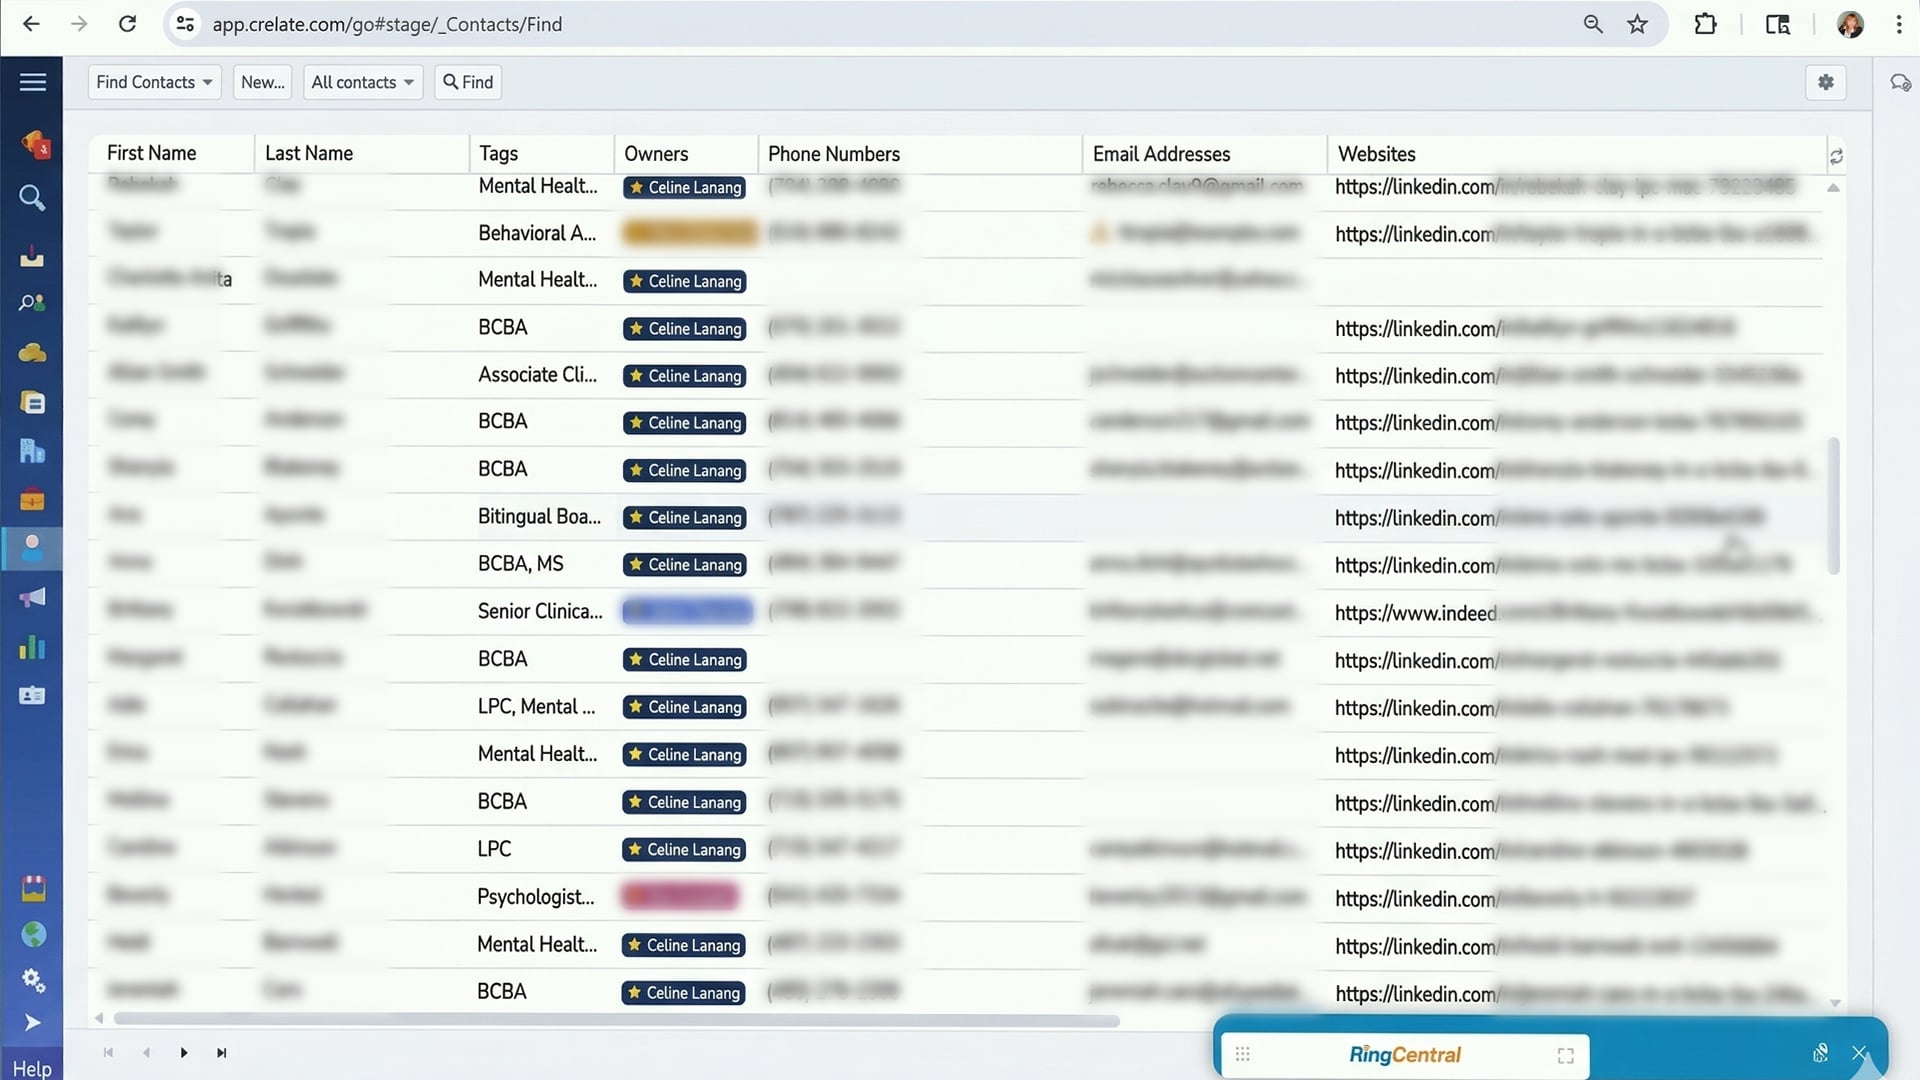Open the browser extensions puzzle icon

coord(1705,24)
